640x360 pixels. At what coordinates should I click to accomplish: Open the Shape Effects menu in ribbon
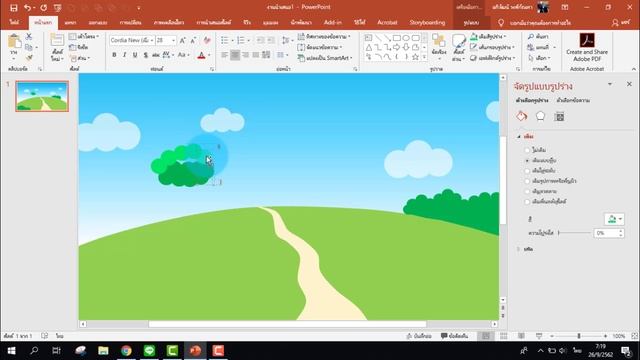[x=493, y=58]
